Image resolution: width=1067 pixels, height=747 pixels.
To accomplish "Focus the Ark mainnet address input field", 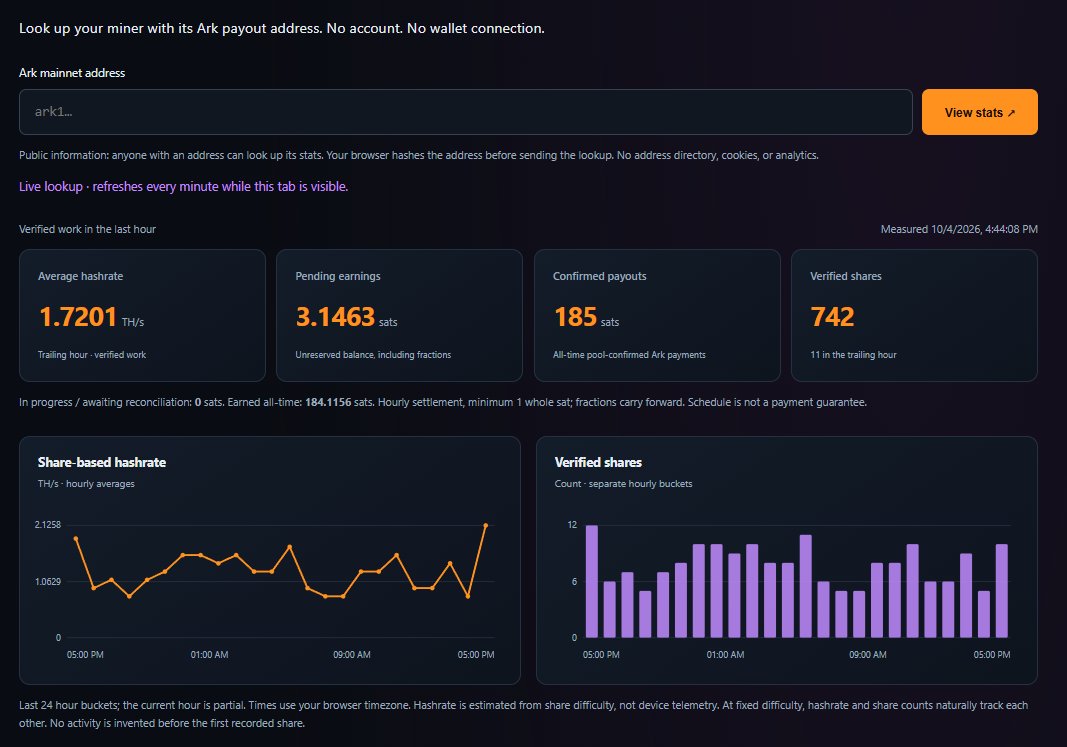I will tap(465, 112).
